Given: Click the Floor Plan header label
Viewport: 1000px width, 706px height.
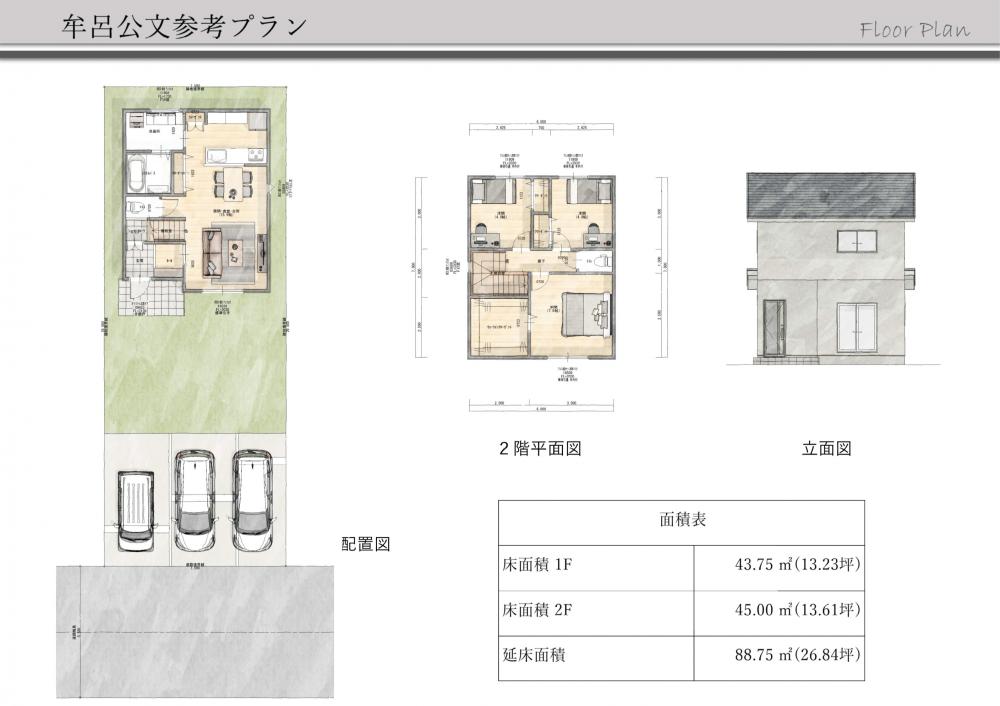Looking at the screenshot, I should [914, 29].
